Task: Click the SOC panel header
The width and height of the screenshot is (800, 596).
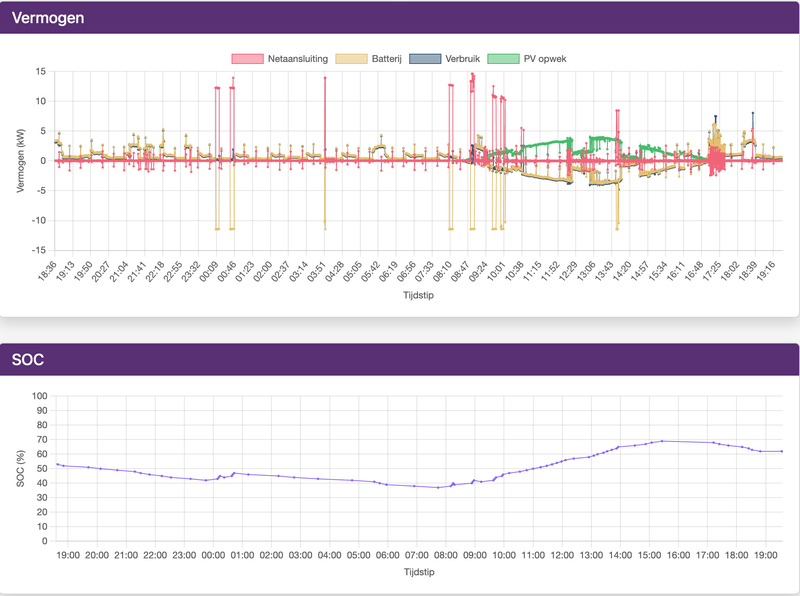Action: click(400, 360)
